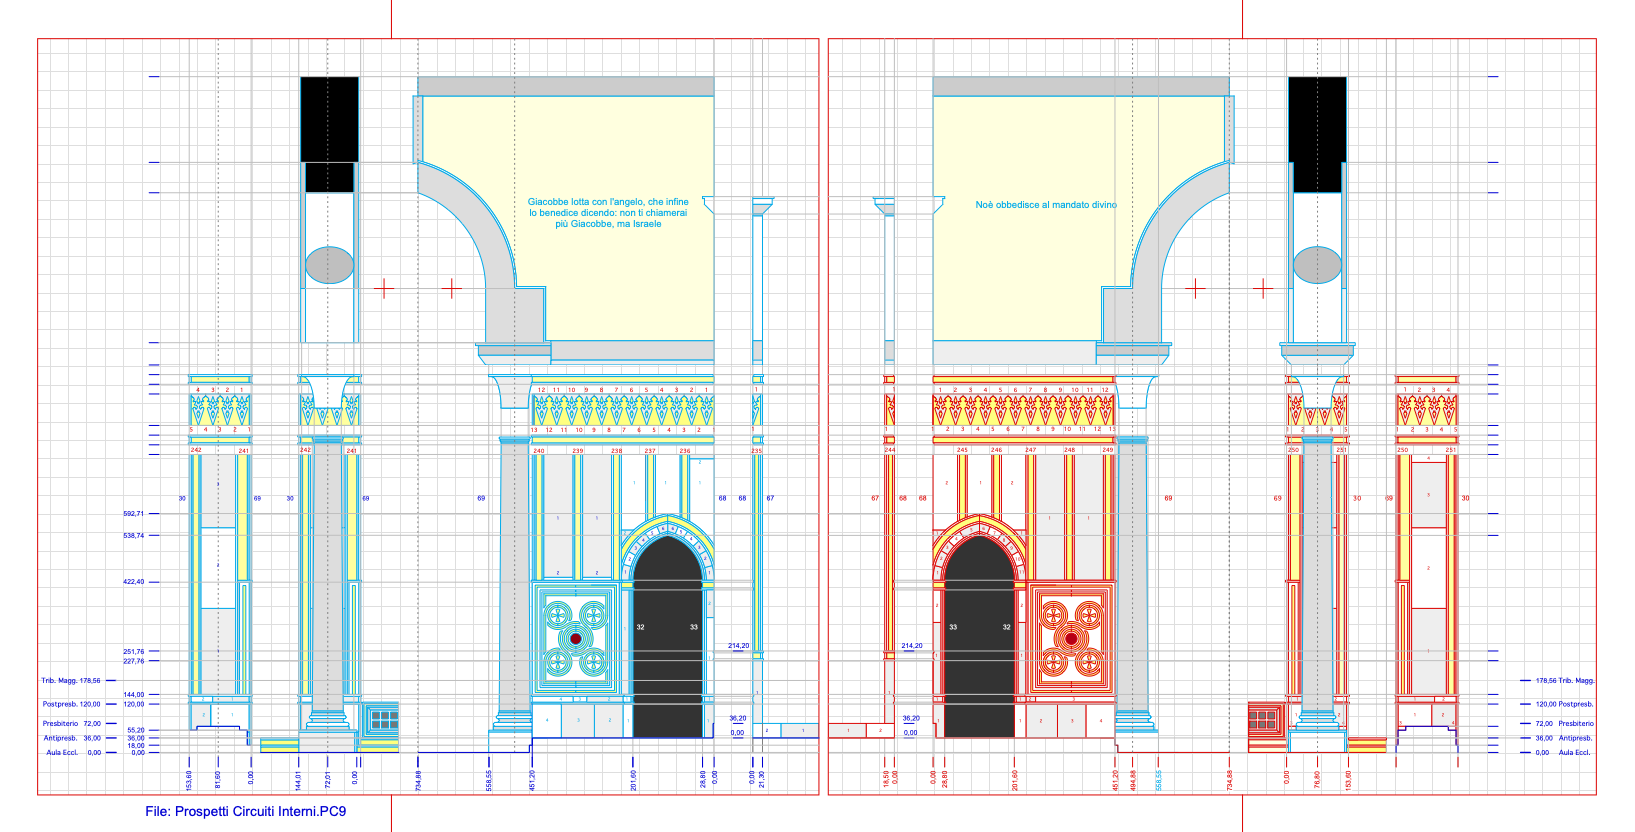
Task: Select blue bottom dimension 558,55 on left sheet
Action: coord(489,780)
